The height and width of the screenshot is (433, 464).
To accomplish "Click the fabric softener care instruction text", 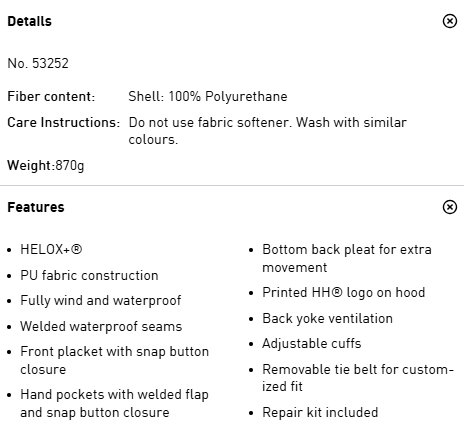I will (268, 131).
